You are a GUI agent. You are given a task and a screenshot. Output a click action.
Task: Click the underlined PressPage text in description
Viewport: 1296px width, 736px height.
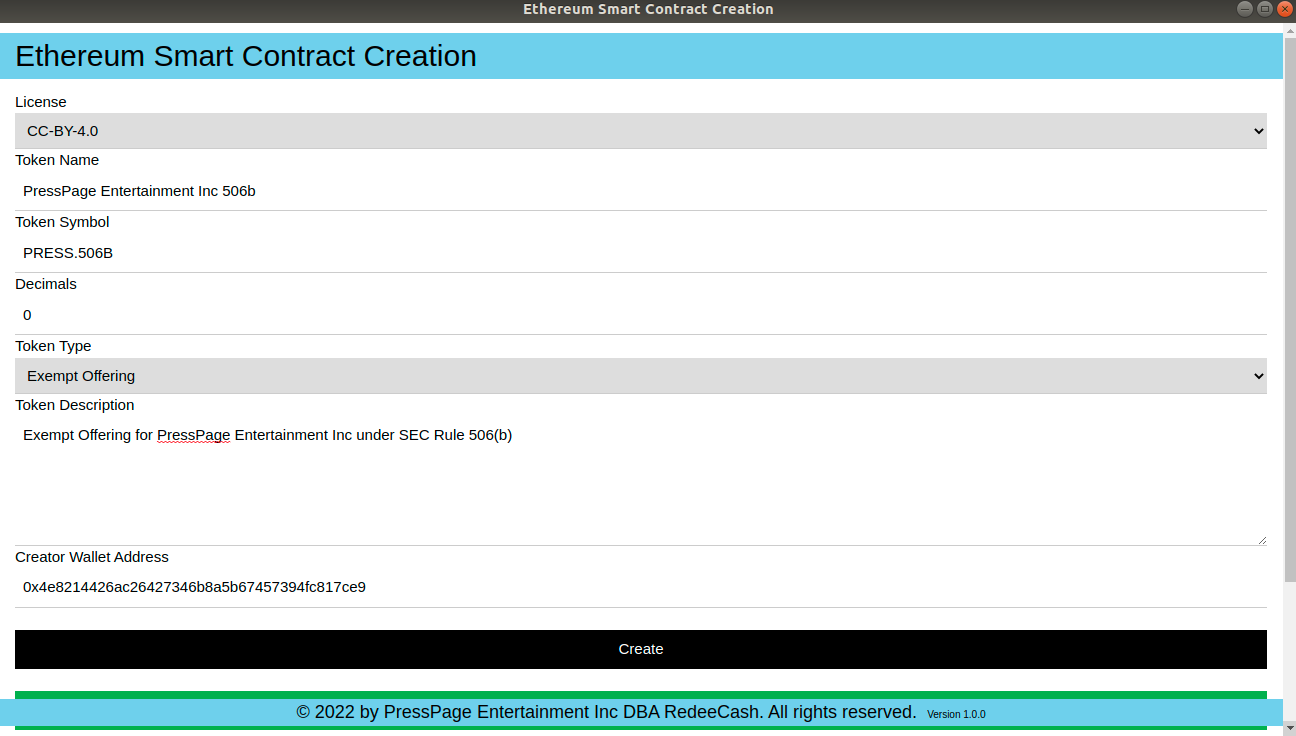[193, 435]
